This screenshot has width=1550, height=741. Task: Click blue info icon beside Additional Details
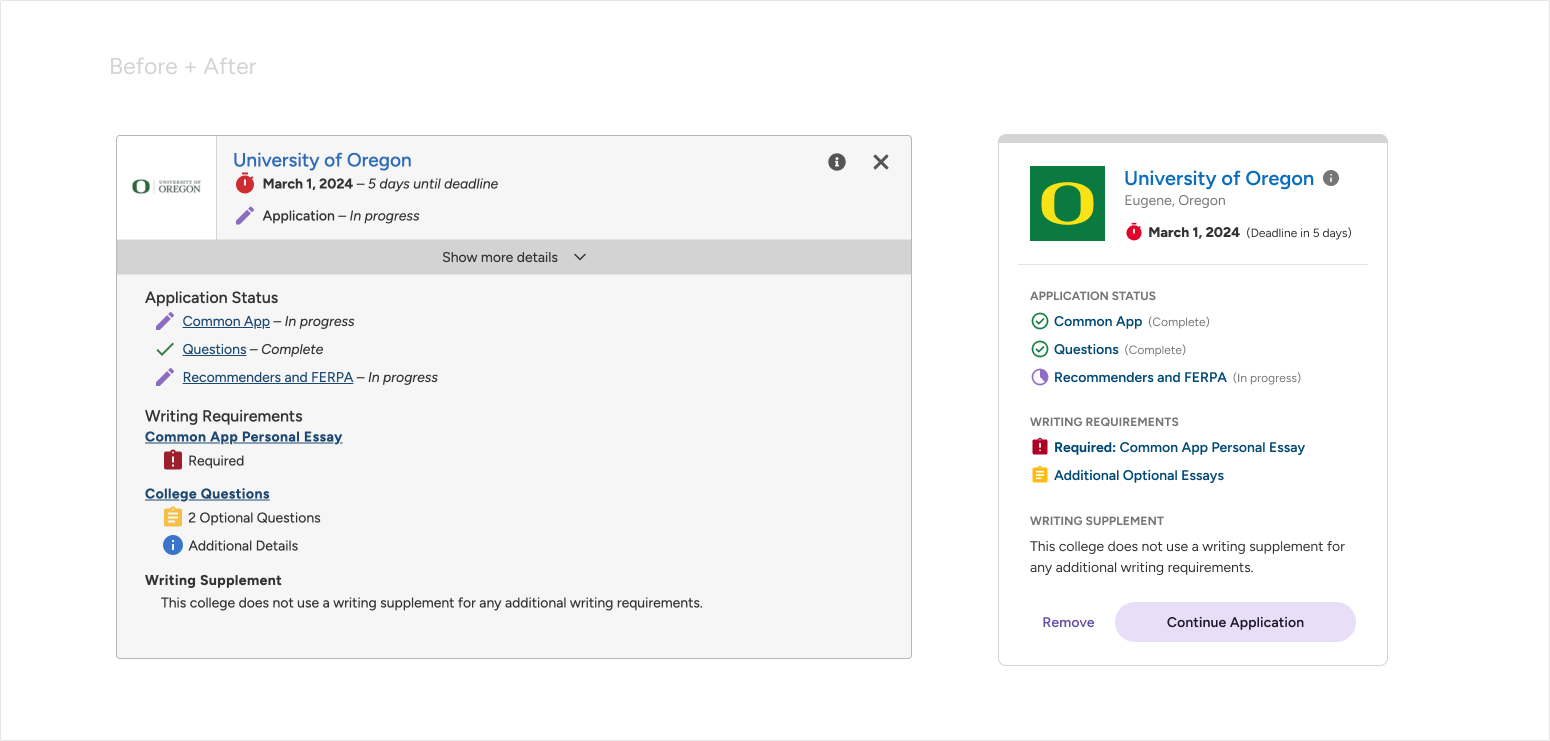tap(173, 545)
